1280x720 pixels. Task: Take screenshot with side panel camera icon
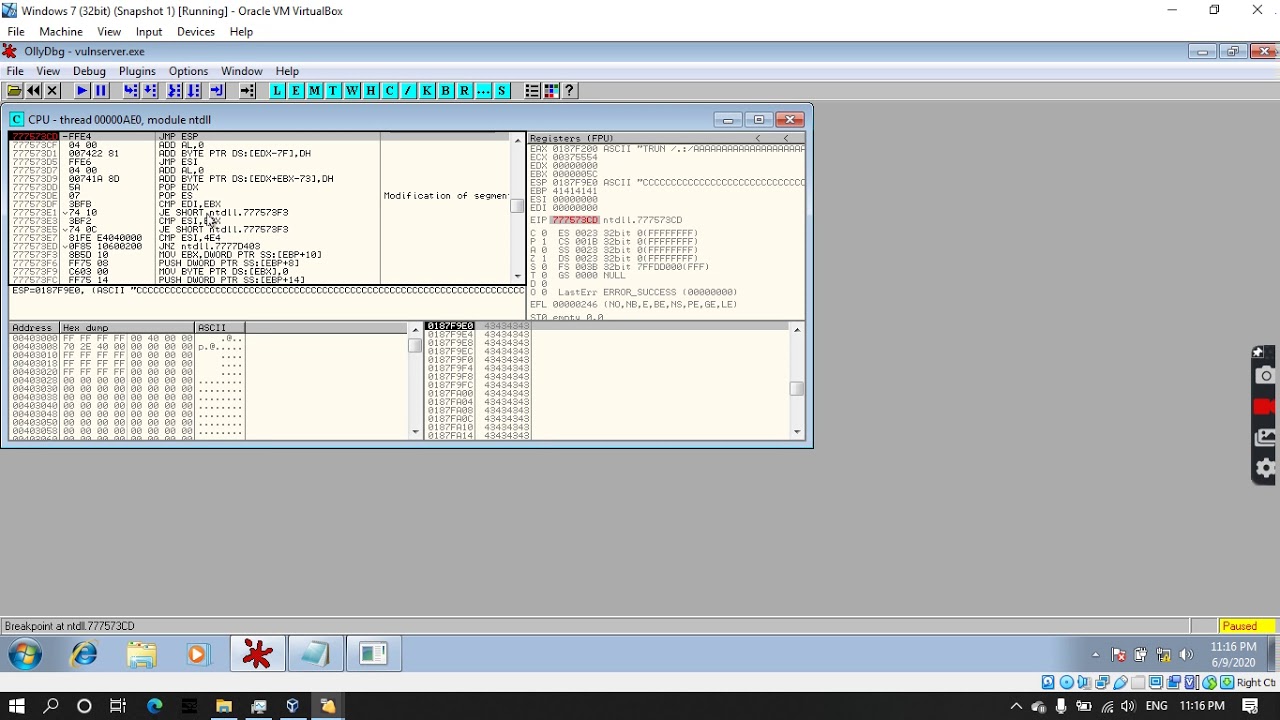pyautogui.click(x=1265, y=375)
